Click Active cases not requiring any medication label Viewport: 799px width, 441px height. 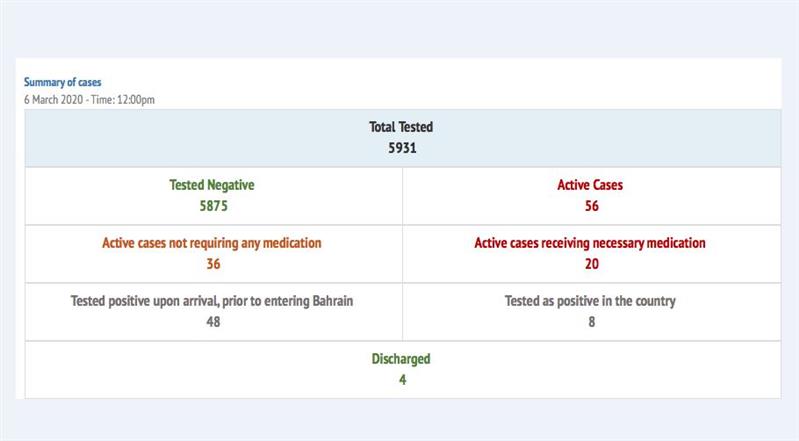[212, 243]
